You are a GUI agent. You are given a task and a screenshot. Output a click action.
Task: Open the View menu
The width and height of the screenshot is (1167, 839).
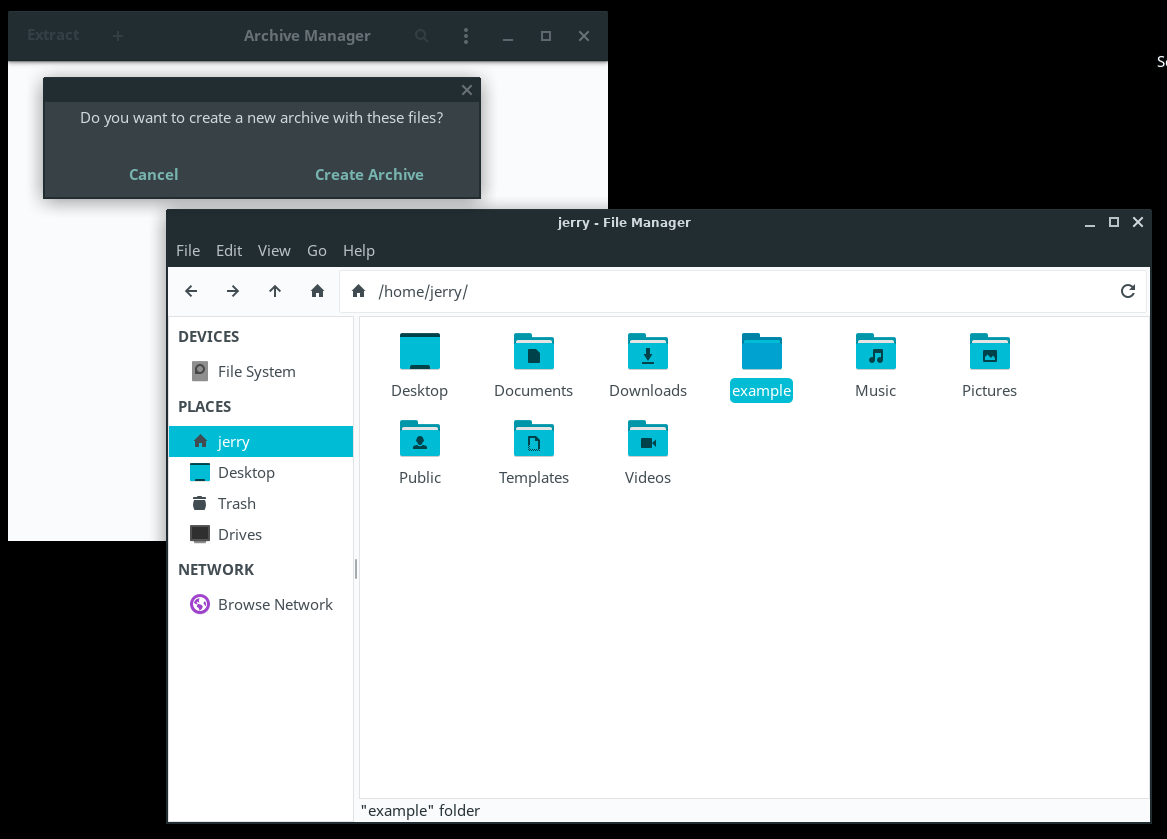(x=274, y=251)
